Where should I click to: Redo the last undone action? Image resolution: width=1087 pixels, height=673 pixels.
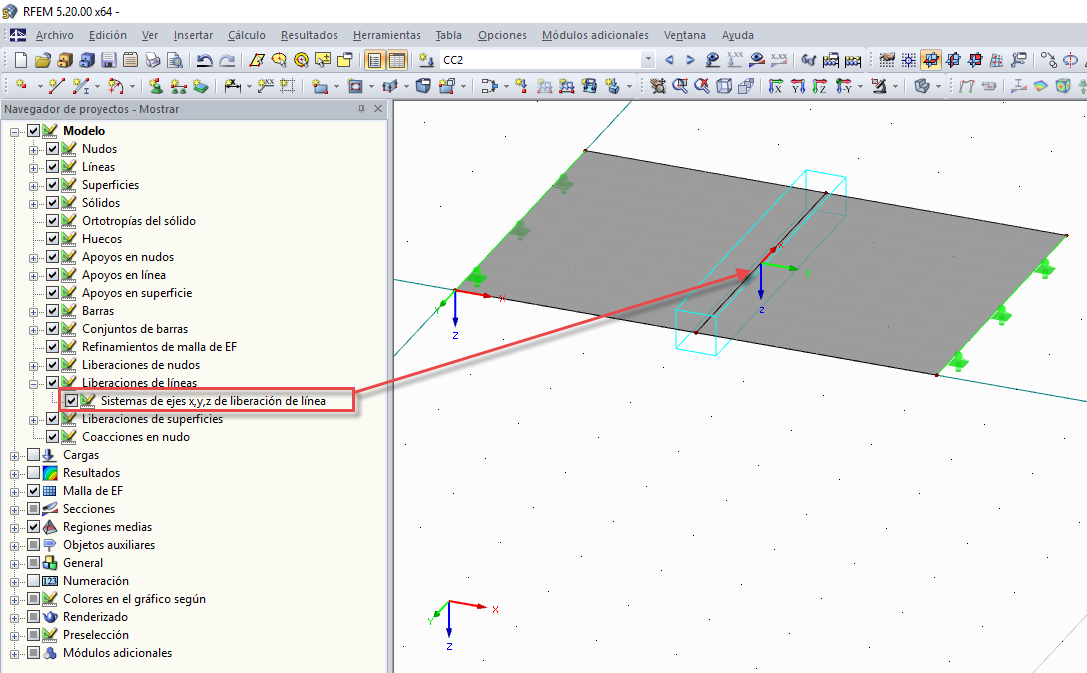click(227, 60)
